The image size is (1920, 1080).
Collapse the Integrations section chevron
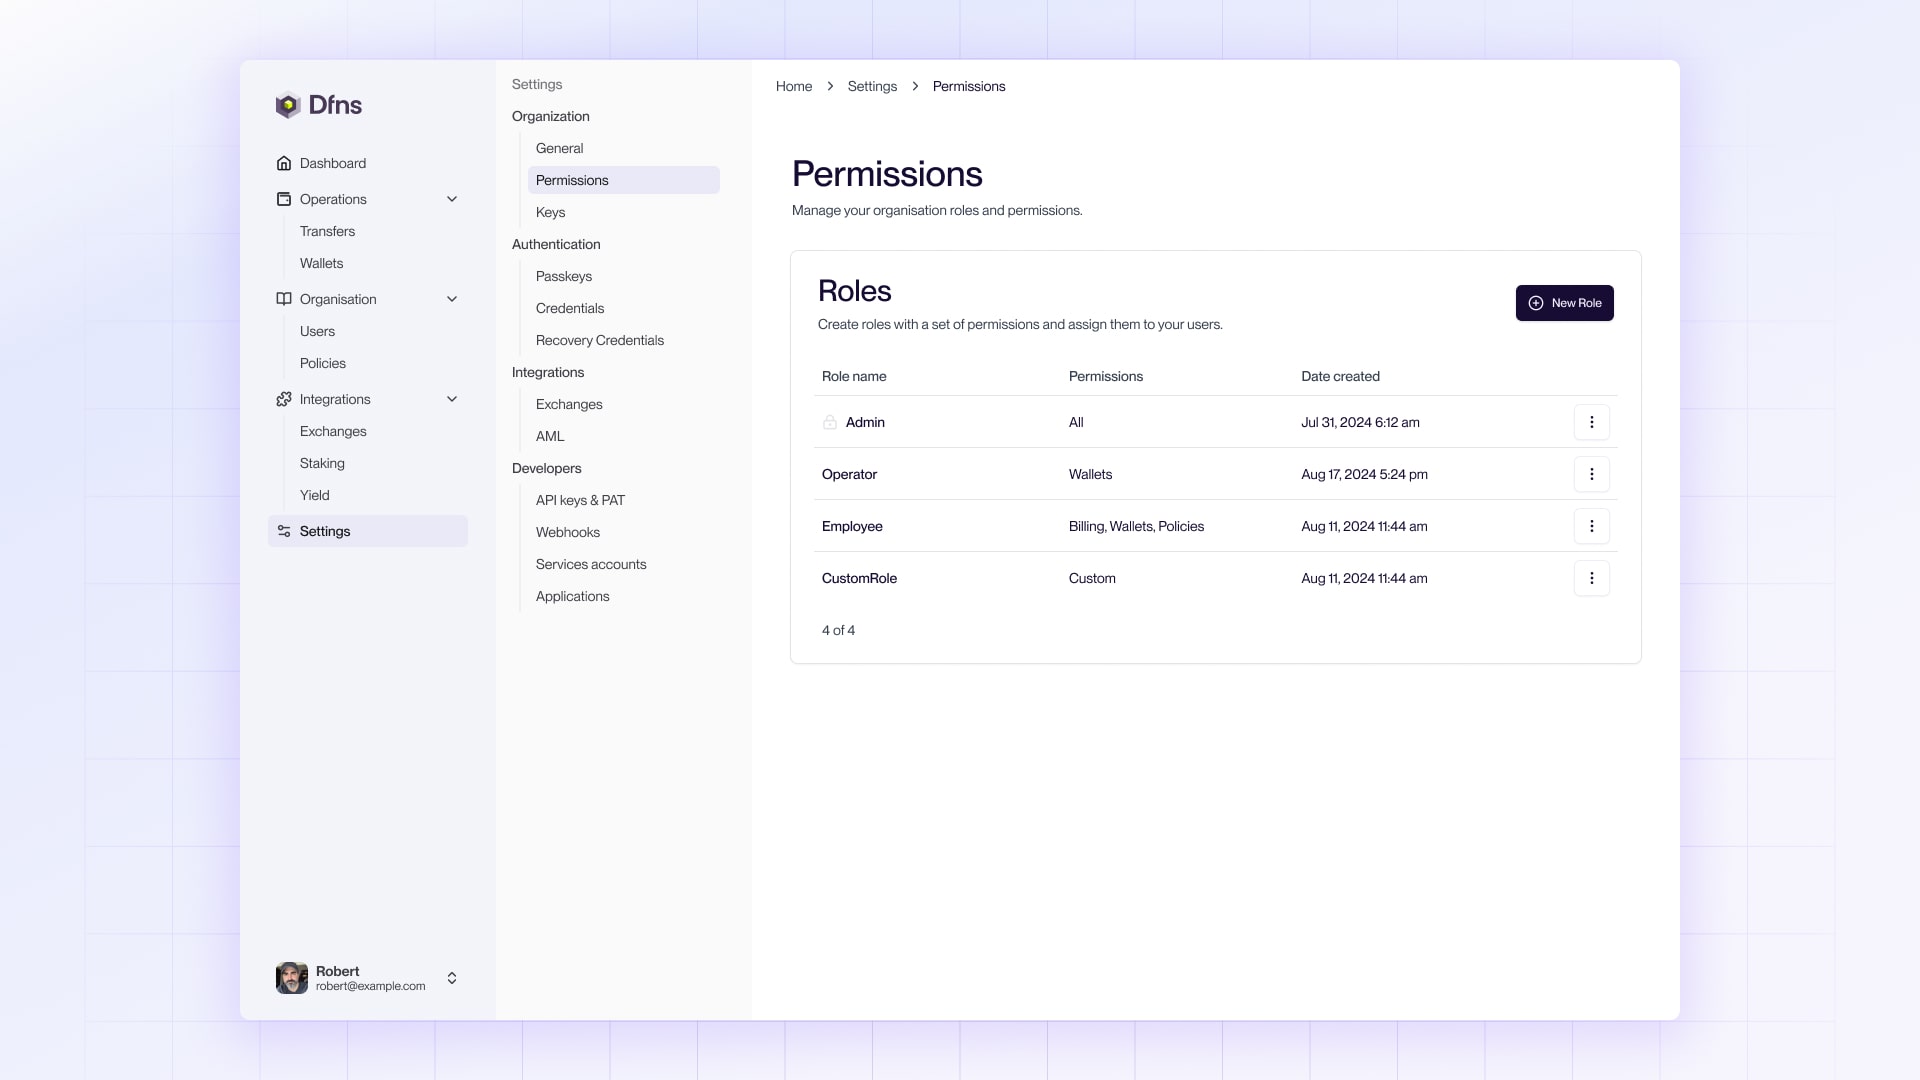pos(452,399)
